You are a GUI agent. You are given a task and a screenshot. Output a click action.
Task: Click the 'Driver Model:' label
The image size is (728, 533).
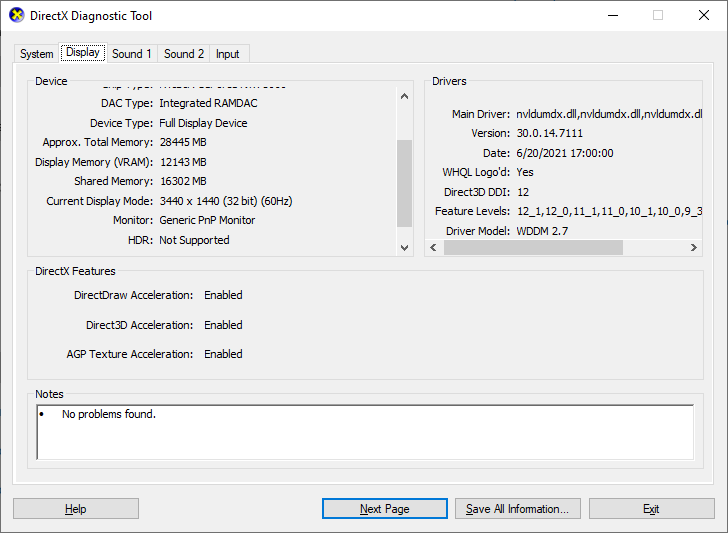(478, 231)
